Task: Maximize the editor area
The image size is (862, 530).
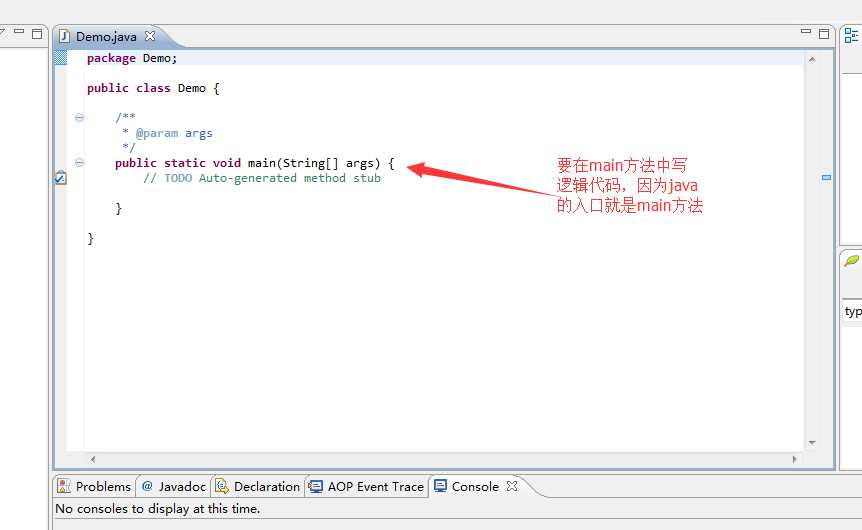Action: 824,34
